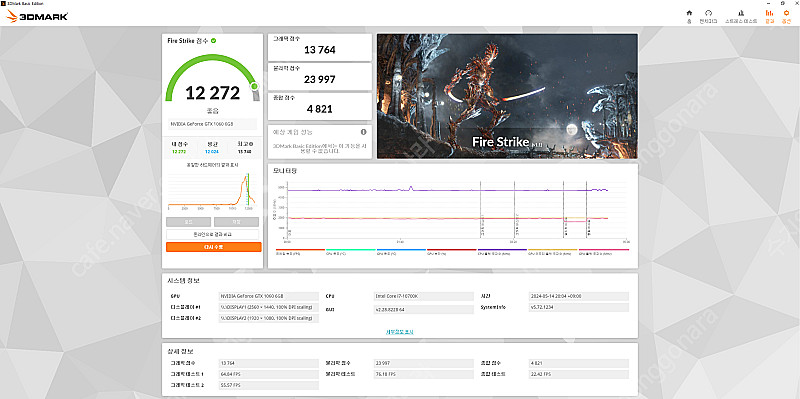Toggle the blue GPU temperature legend

(401, 252)
